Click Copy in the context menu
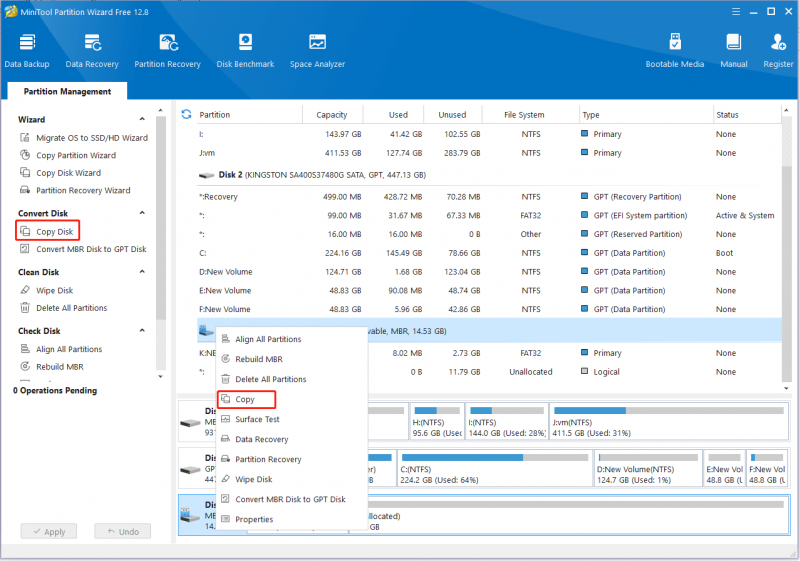Viewport: 800px width, 561px height. [x=292, y=399]
